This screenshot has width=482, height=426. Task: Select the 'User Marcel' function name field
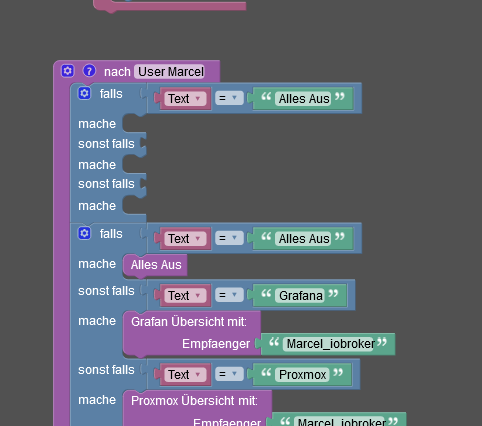170,72
